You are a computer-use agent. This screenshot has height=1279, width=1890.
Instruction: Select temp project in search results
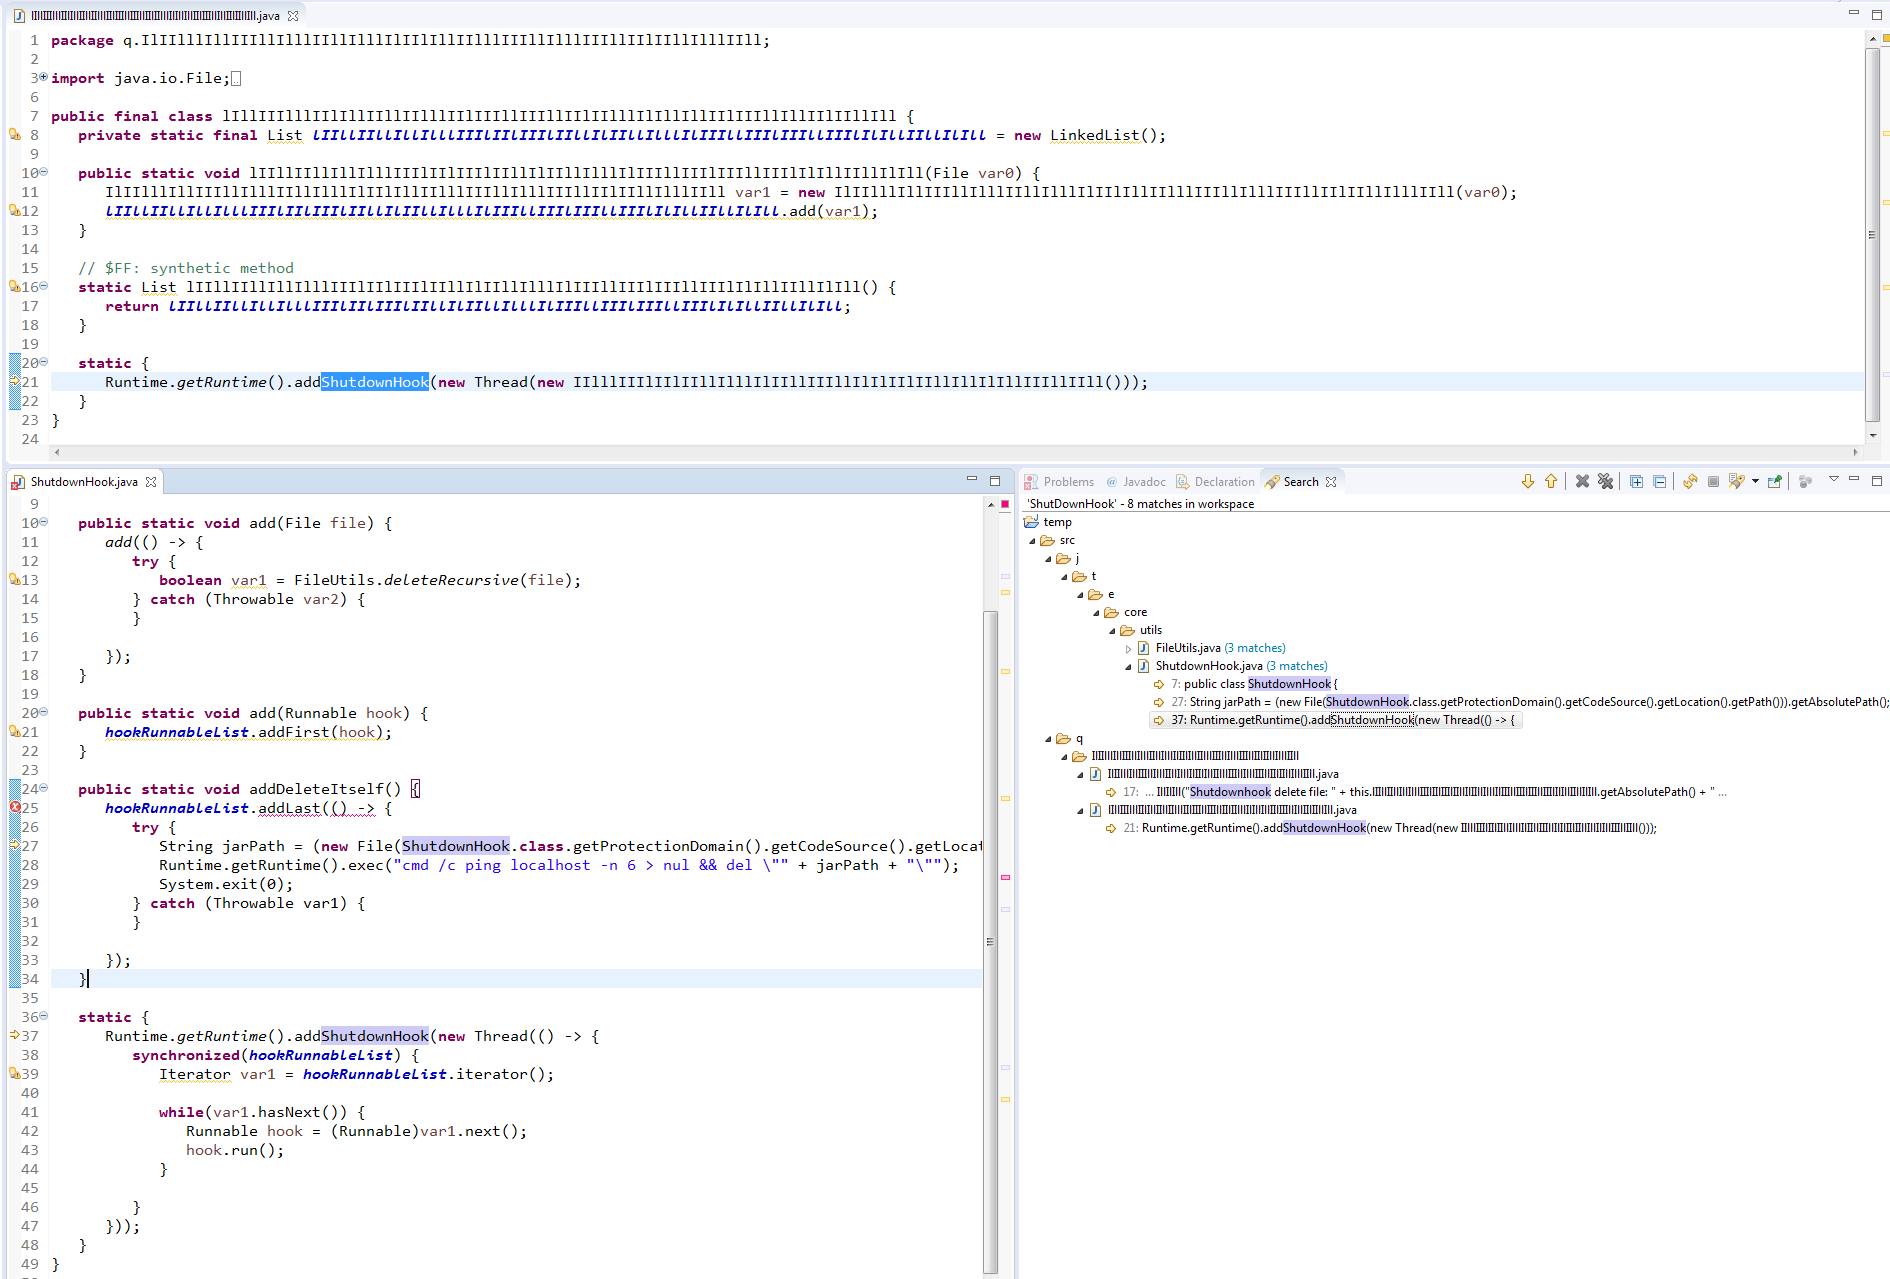coord(1047,522)
